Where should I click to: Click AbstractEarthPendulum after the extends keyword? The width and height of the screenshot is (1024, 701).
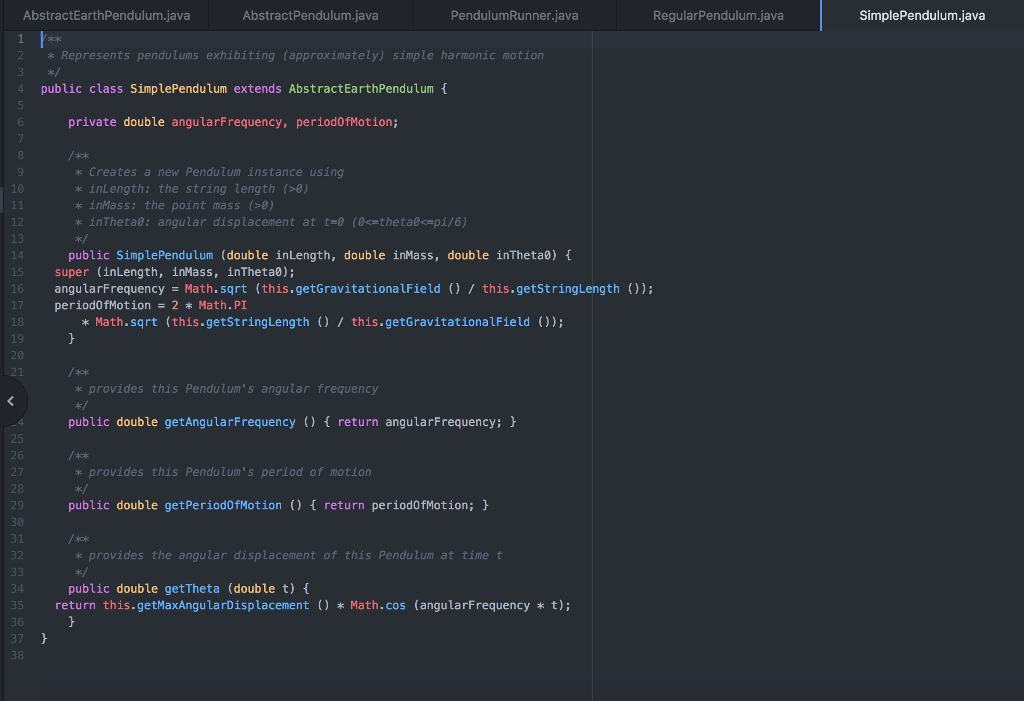point(361,89)
